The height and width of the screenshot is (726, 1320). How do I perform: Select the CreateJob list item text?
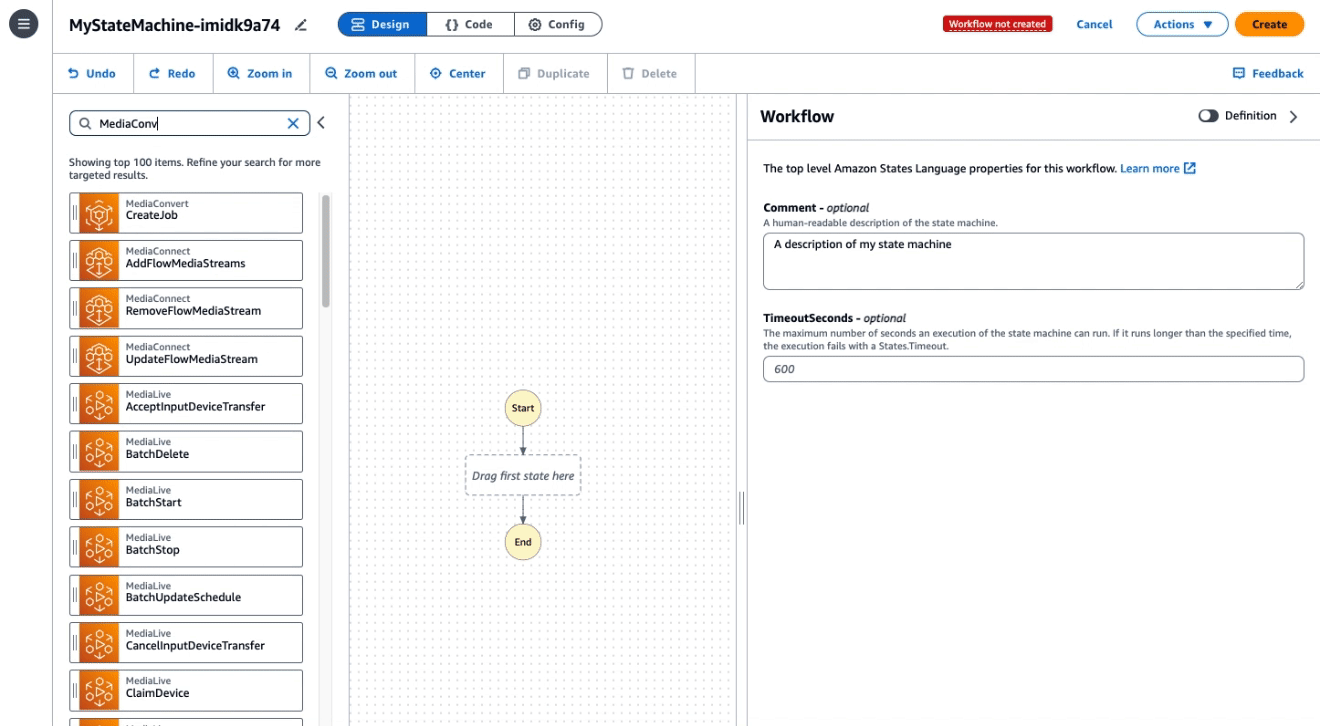click(152, 216)
